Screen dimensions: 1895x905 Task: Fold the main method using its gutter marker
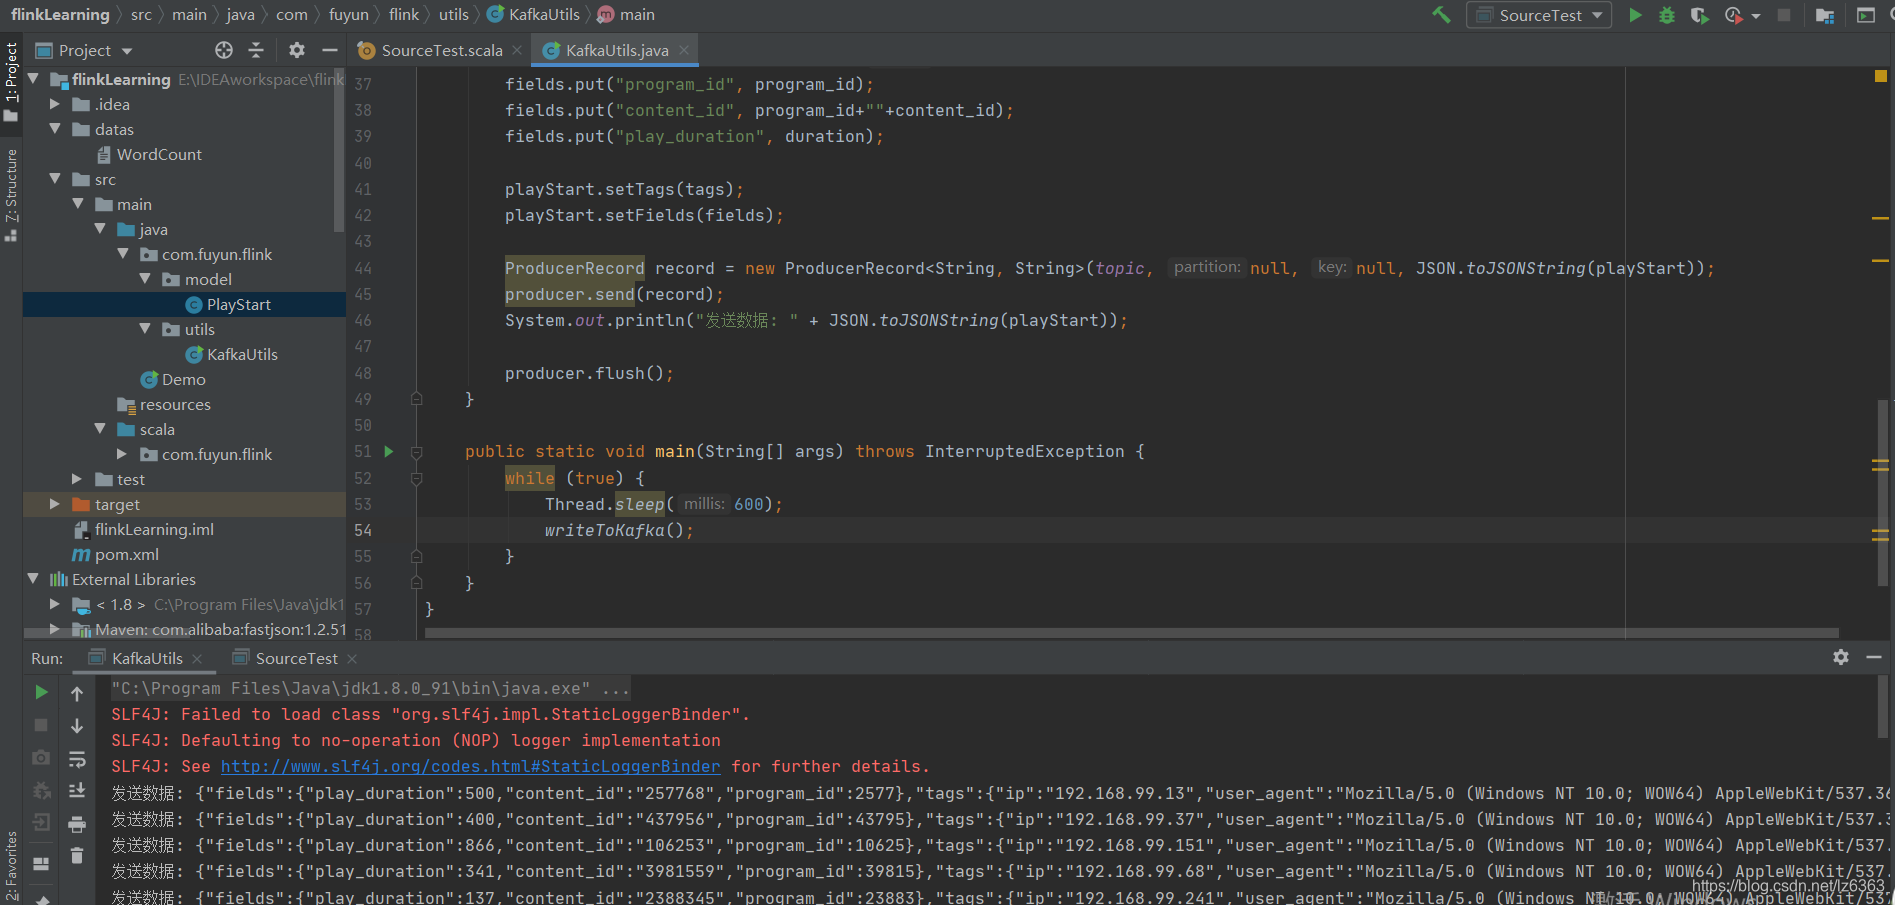click(417, 452)
